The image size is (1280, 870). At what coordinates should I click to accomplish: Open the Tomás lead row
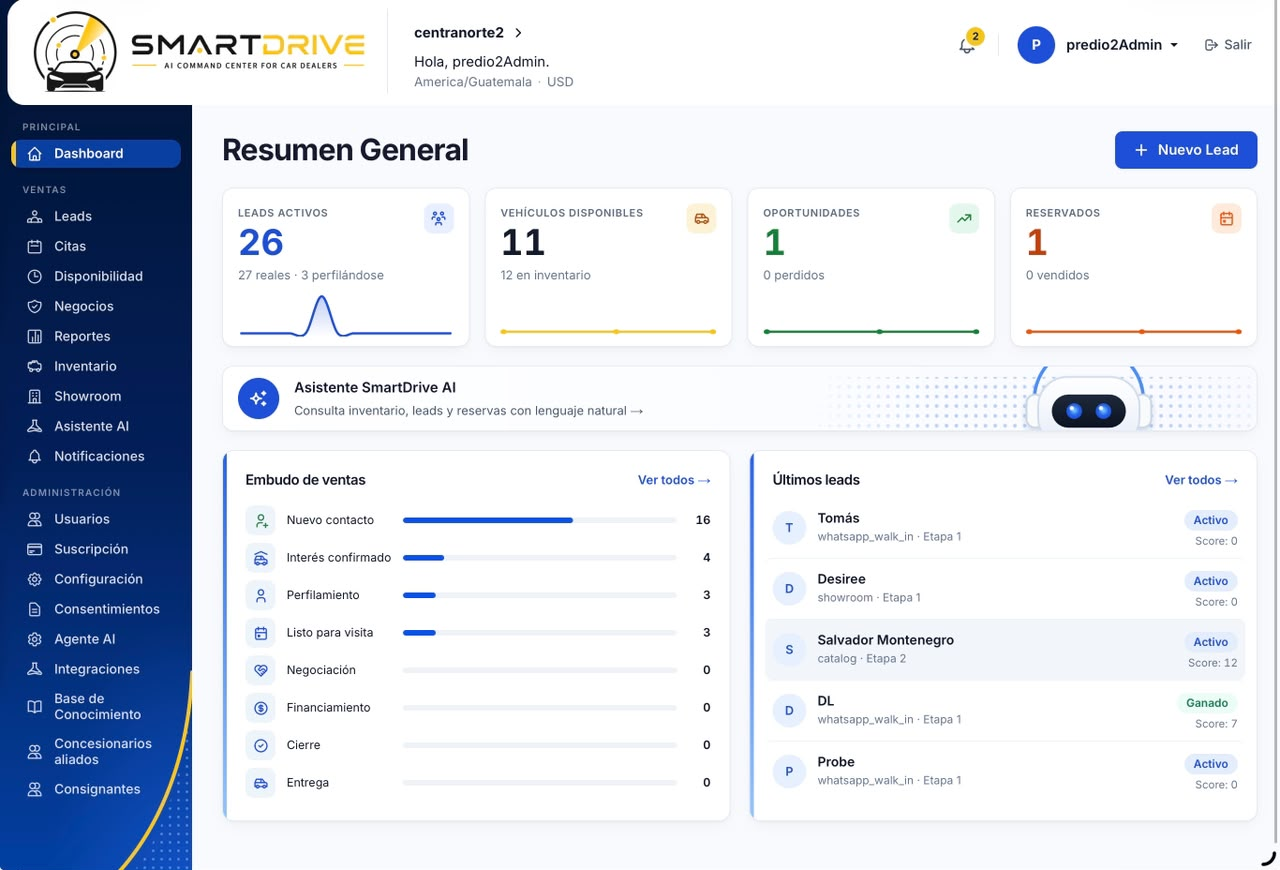pyautogui.click(x=1005, y=528)
